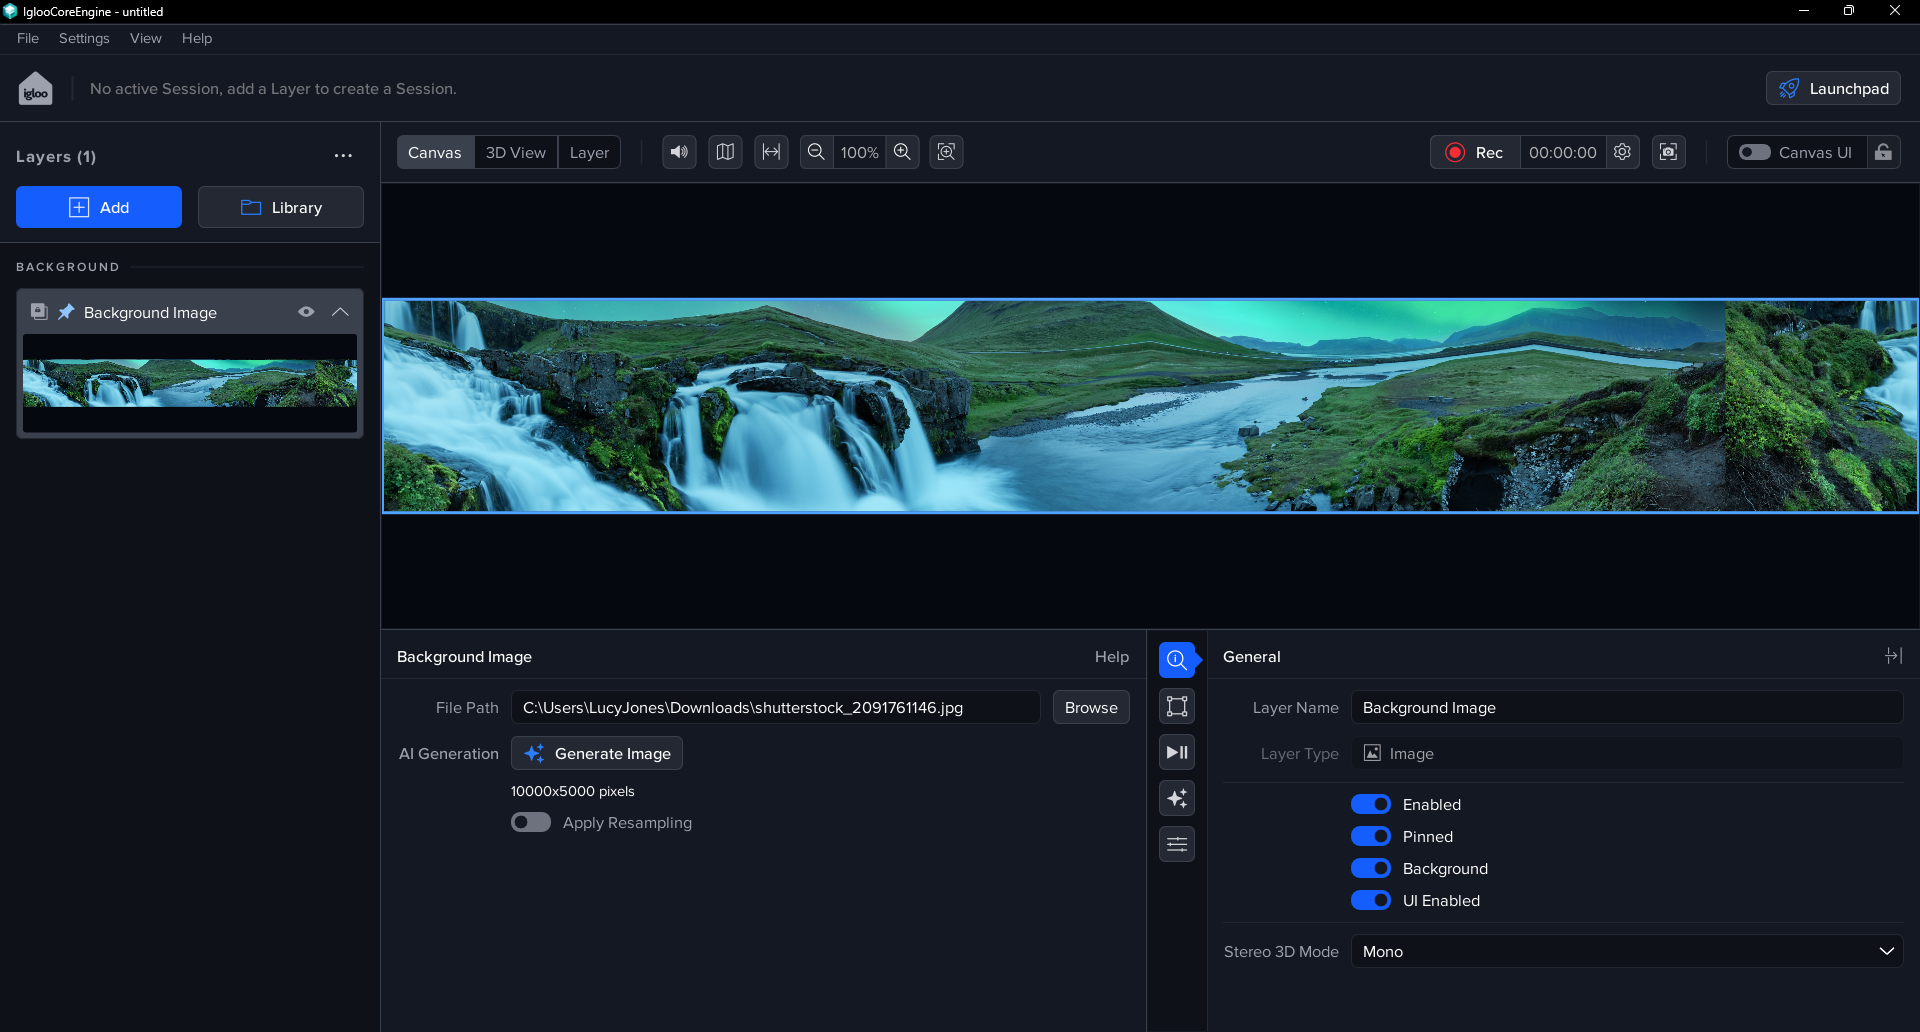Open the playback controls side tab
The height and width of the screenshot is (1032, 1920).
pos(1177,752)
